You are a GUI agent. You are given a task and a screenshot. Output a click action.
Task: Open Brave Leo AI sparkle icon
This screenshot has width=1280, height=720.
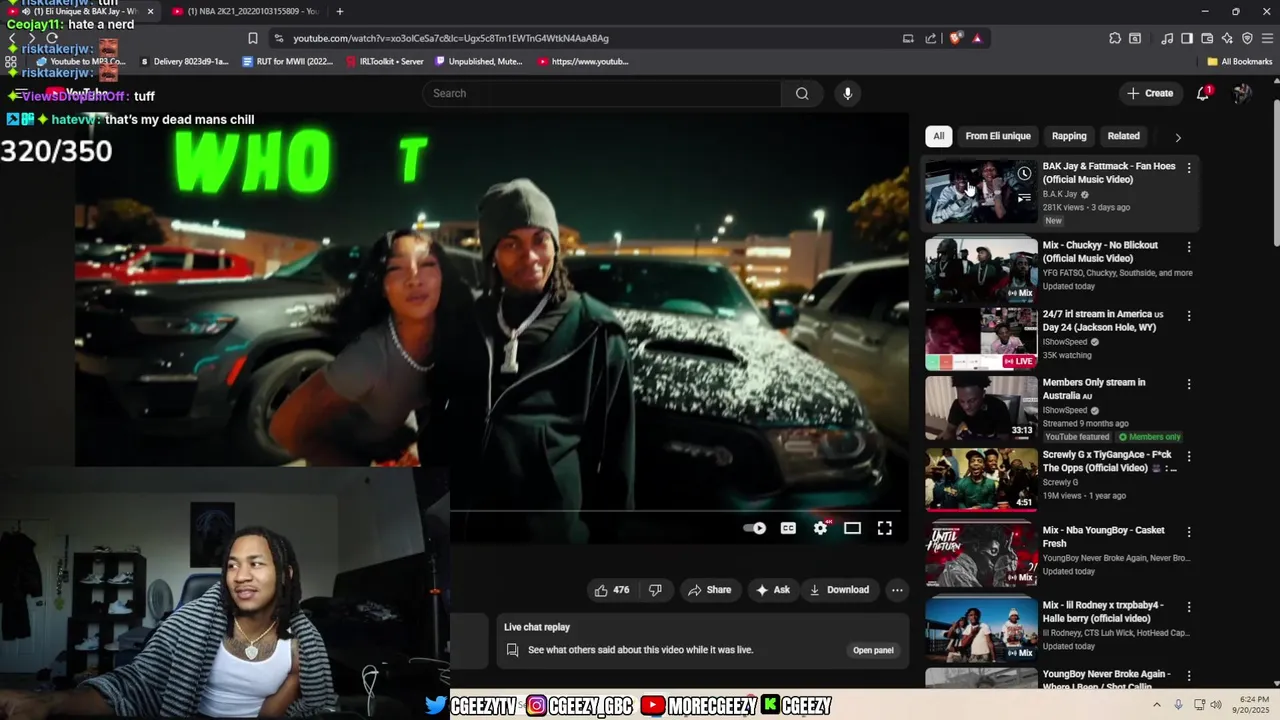pos(1227,38)
